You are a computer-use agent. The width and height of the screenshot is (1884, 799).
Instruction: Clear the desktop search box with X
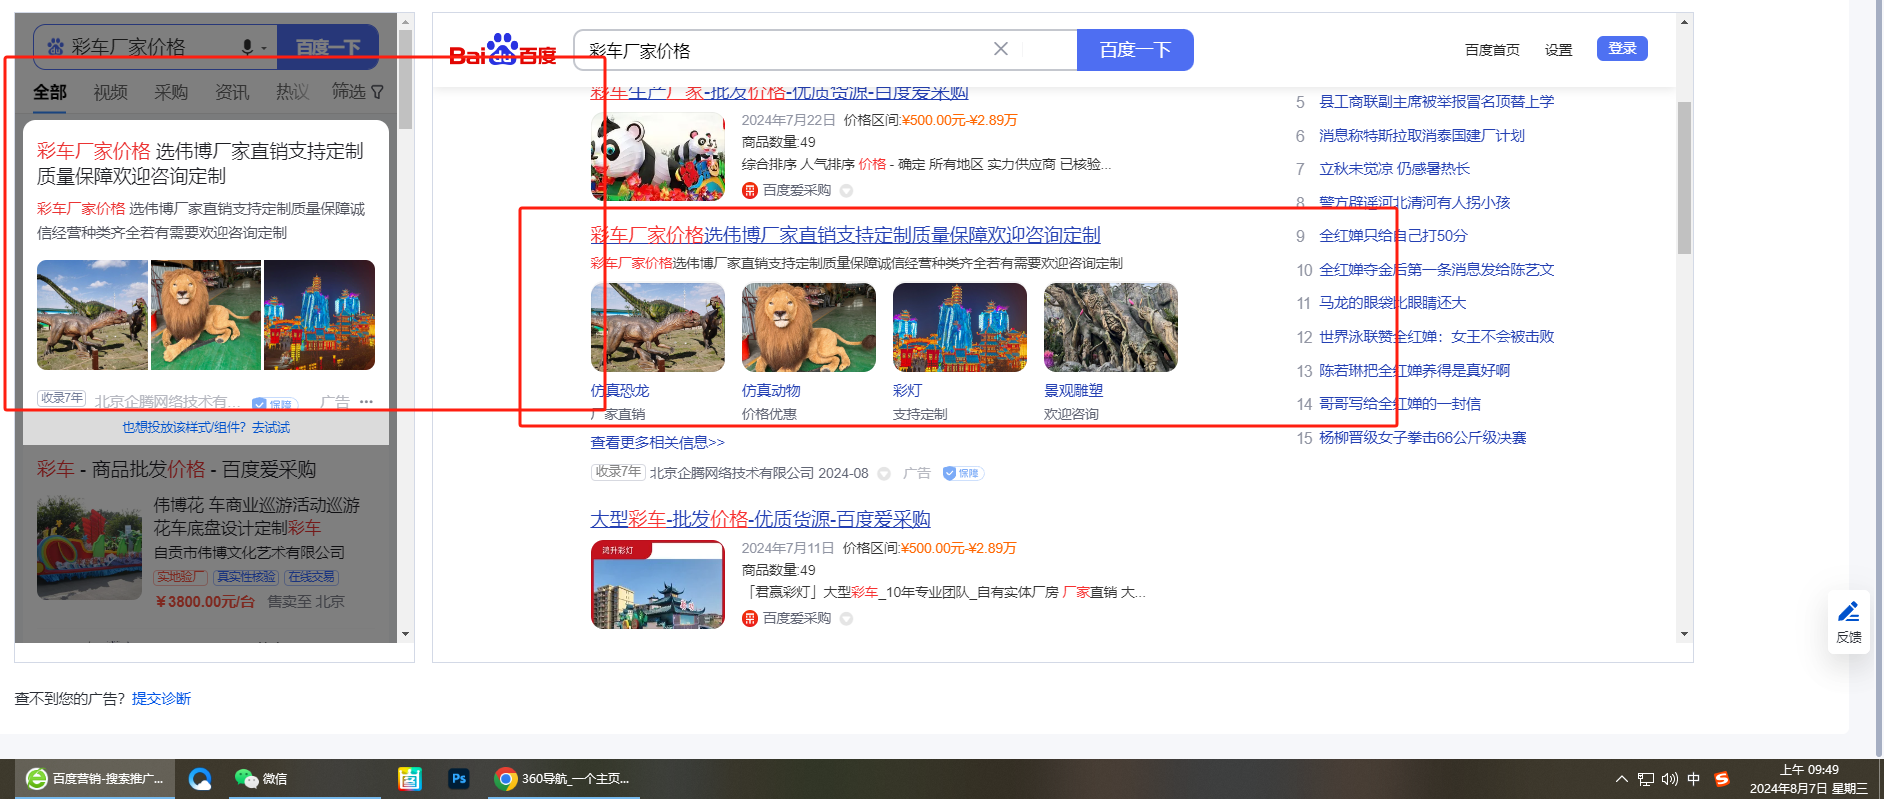click(x=1000, y=49)
